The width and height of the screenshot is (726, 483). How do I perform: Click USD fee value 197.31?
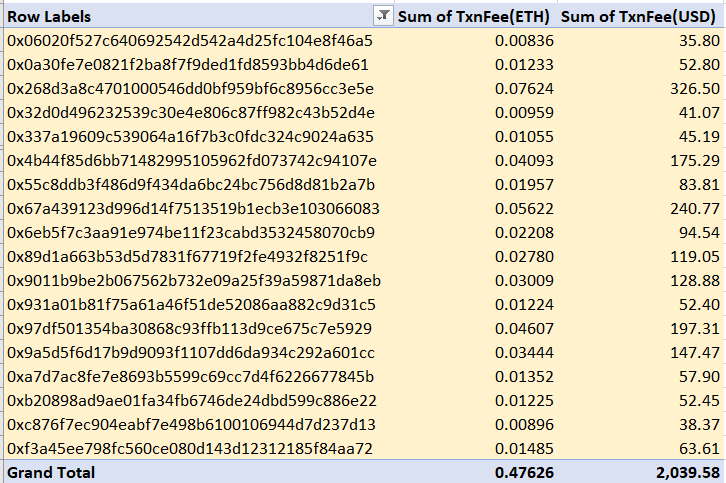tap(695, 329)
